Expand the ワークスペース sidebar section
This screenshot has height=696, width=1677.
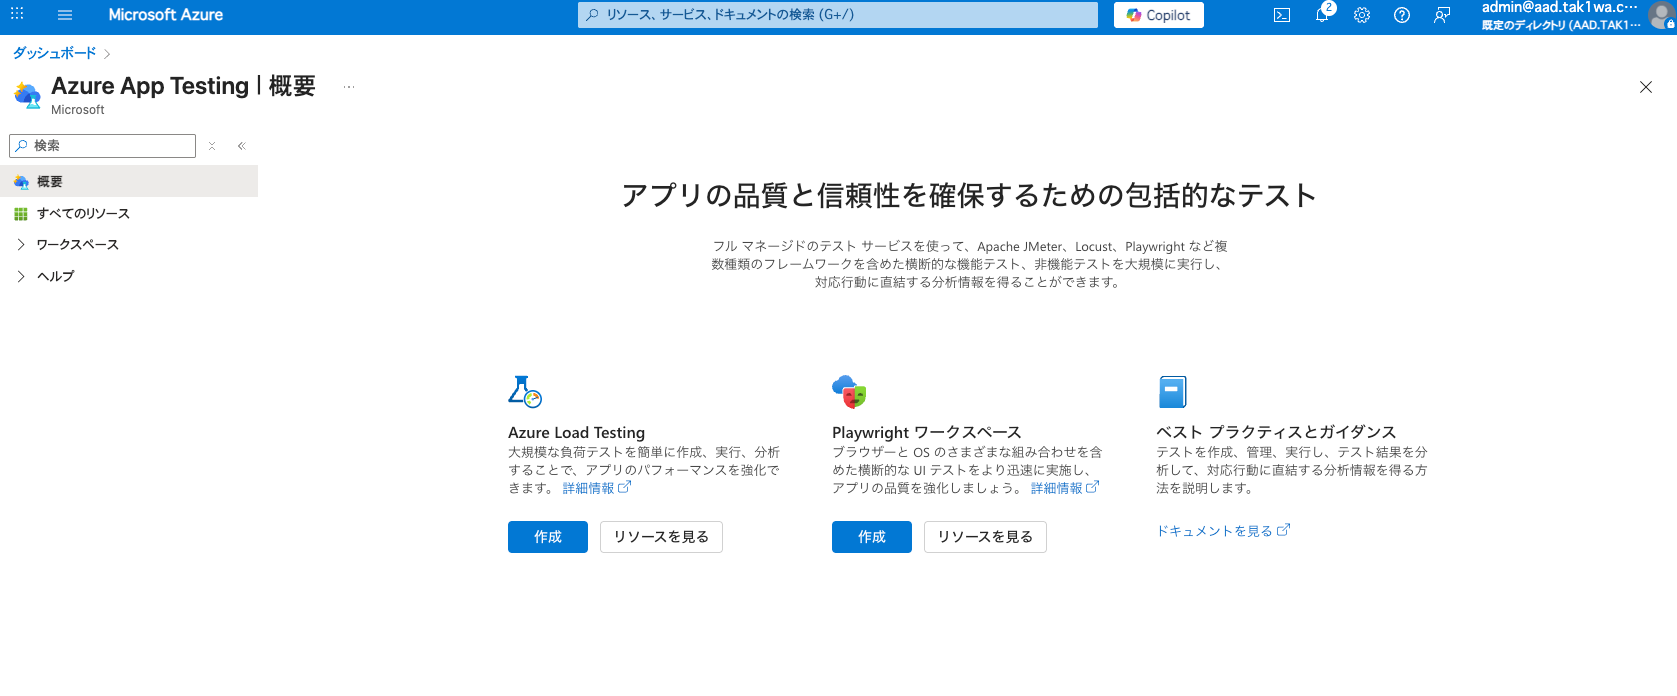pyautogui.click(x=21, y=245)
